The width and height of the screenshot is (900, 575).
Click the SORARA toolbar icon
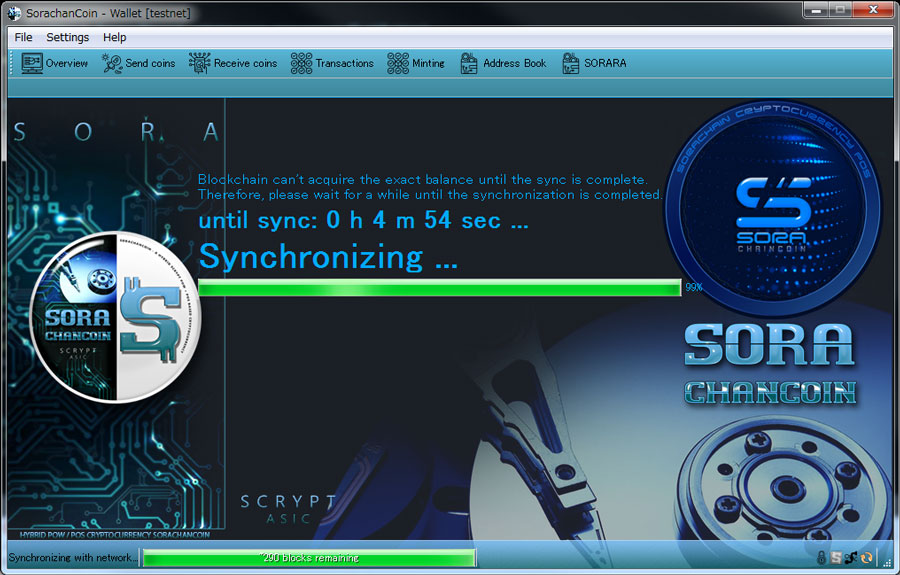[571, 63]
